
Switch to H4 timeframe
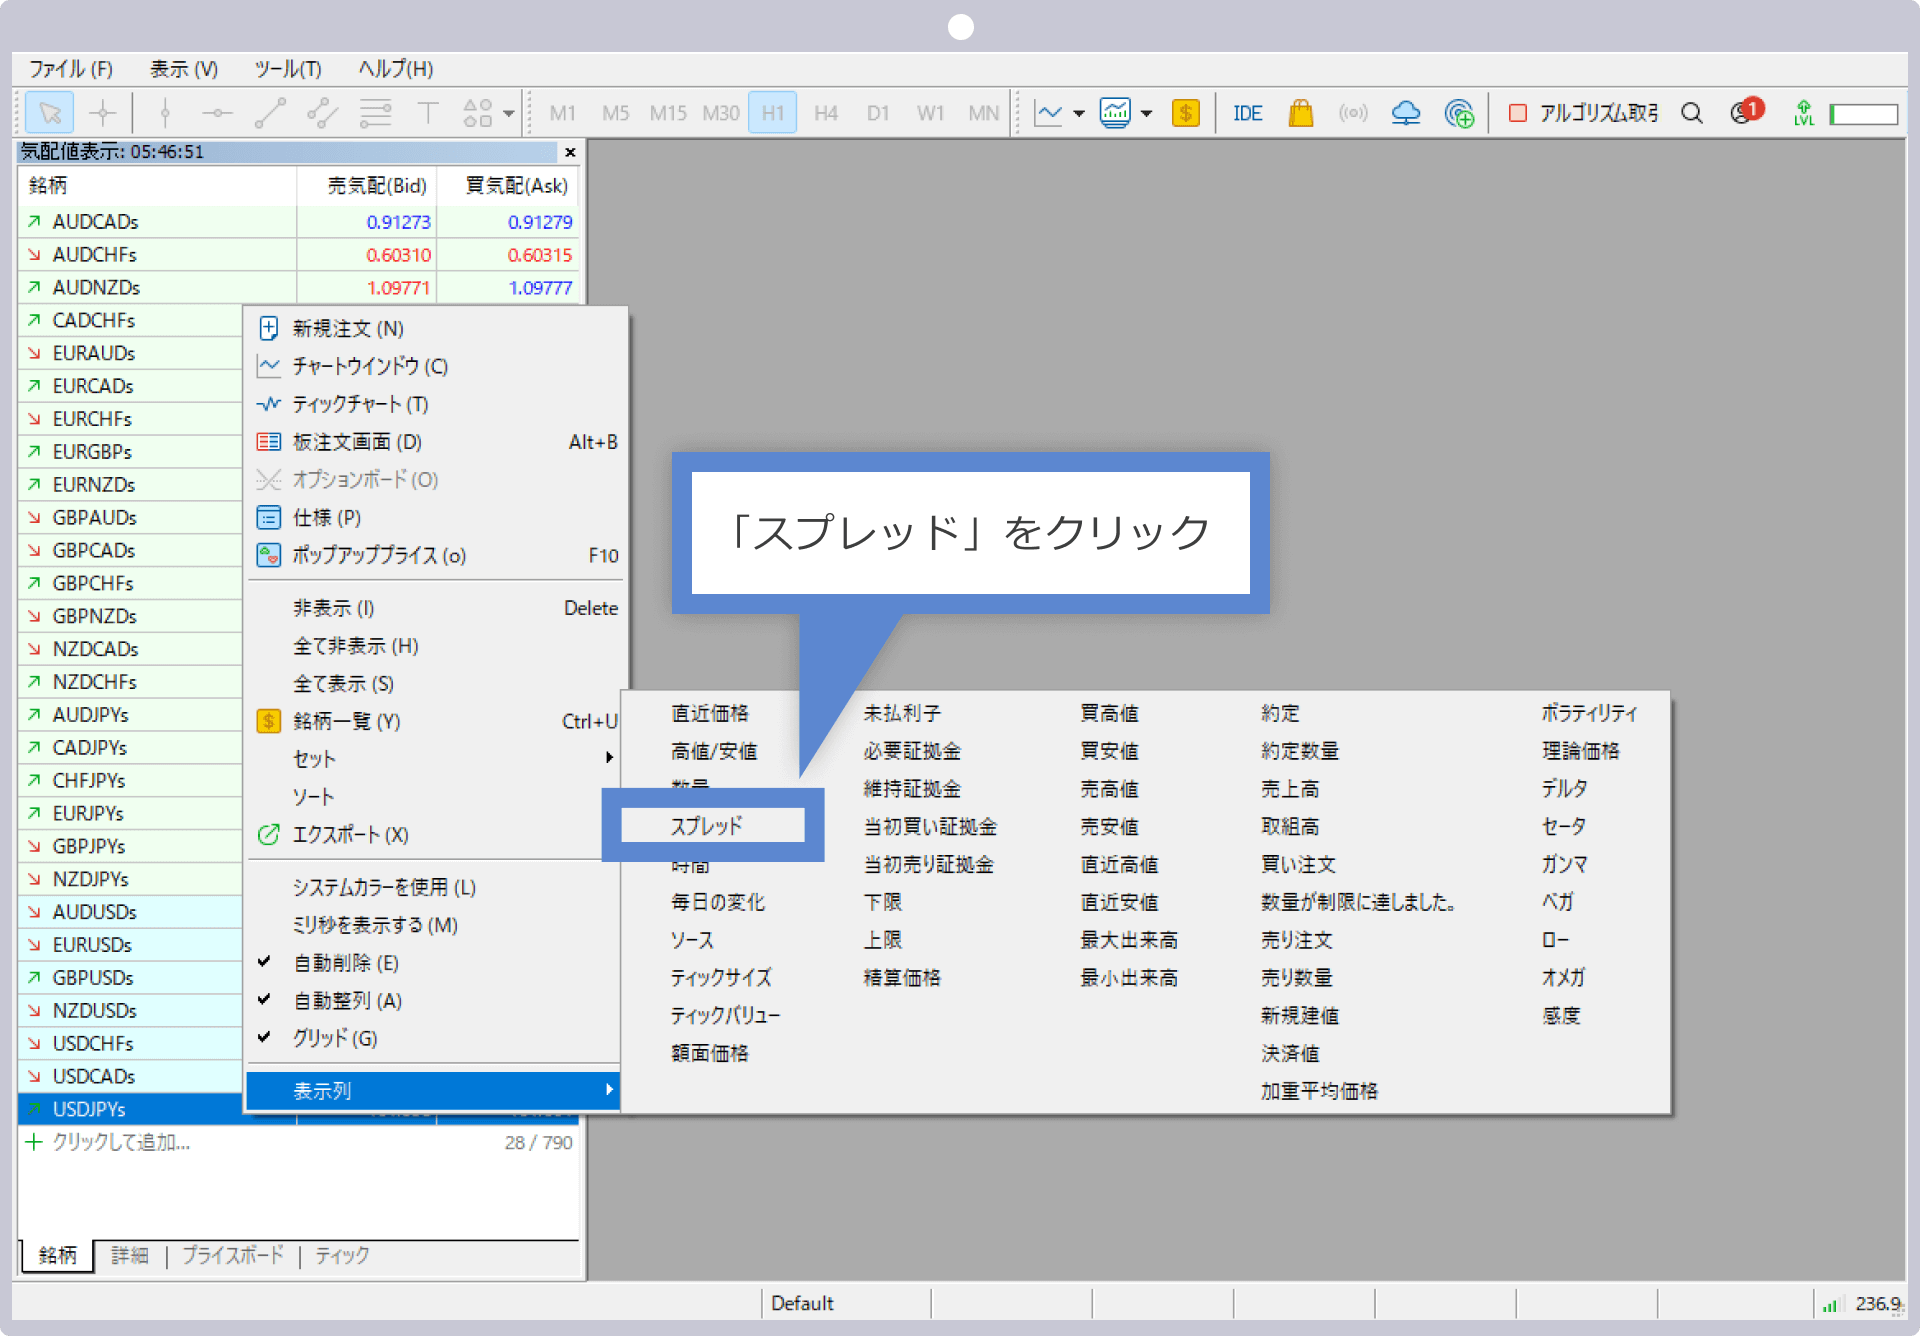coord(825,113)
